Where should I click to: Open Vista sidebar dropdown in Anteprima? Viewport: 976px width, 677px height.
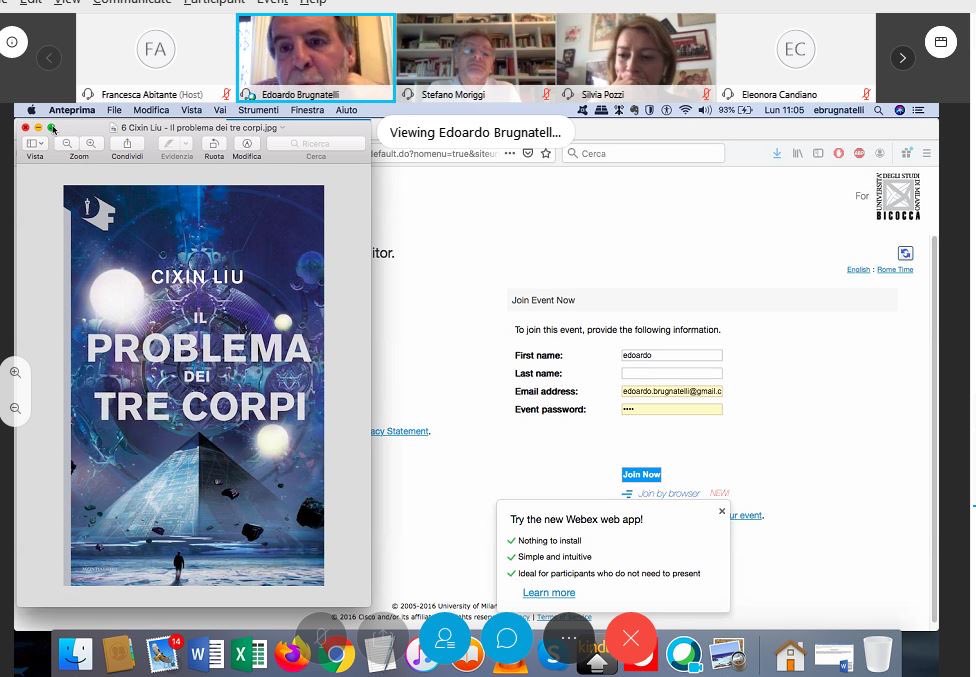click(x=35, y=144)
